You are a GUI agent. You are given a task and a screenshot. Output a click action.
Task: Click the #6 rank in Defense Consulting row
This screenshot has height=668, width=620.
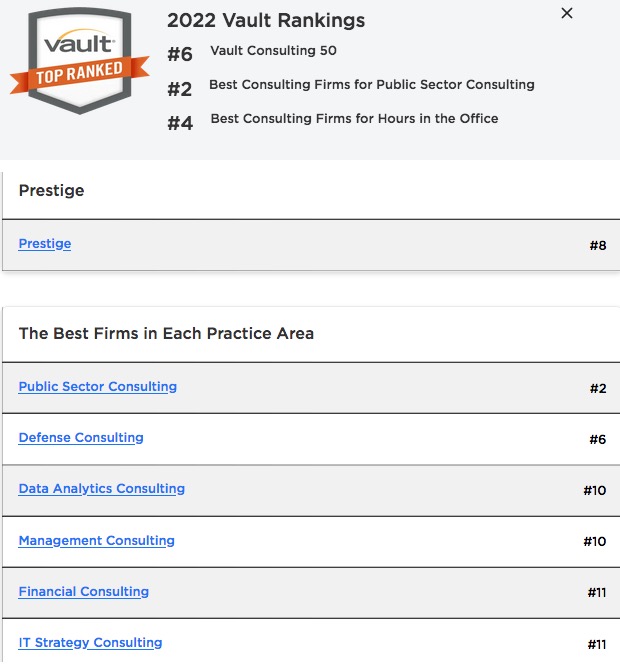597,440
